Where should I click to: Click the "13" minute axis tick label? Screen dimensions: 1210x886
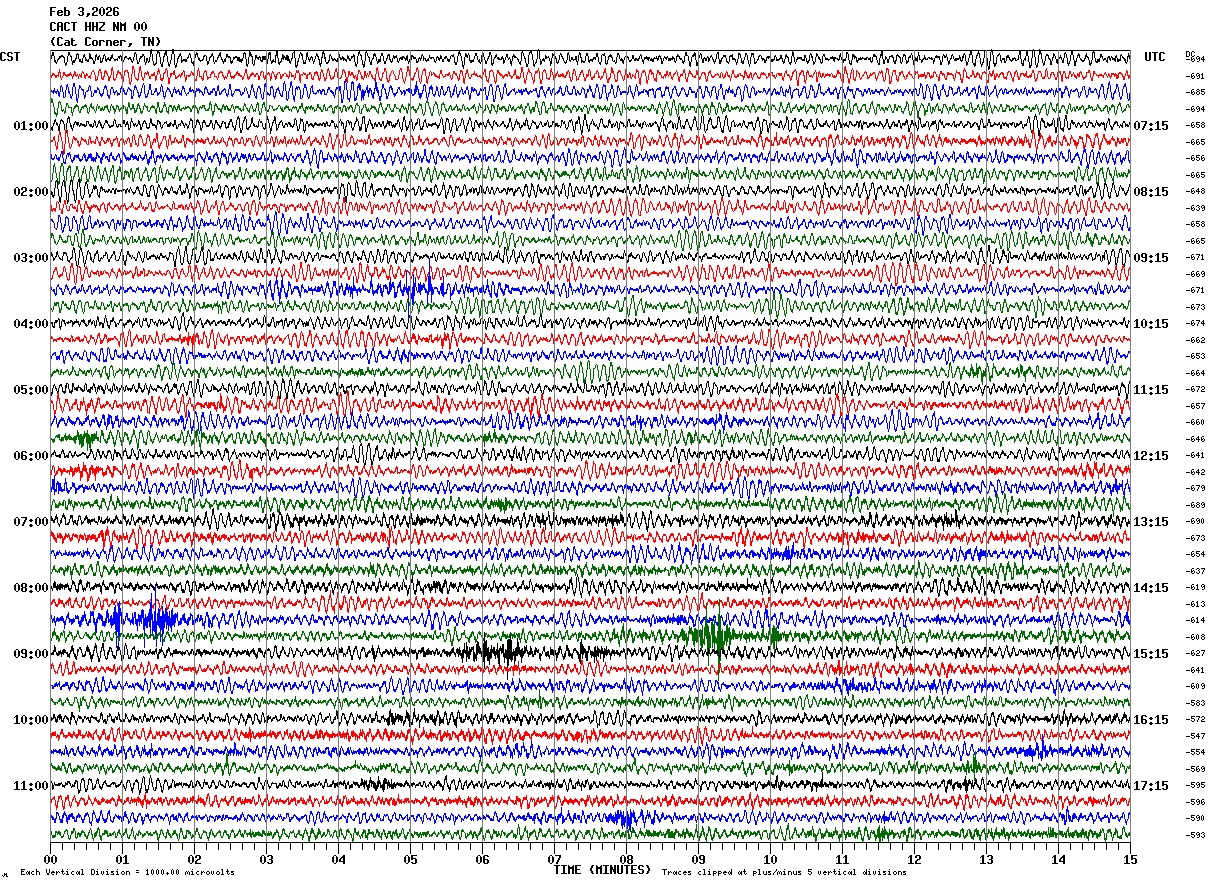tap(986, 859)
